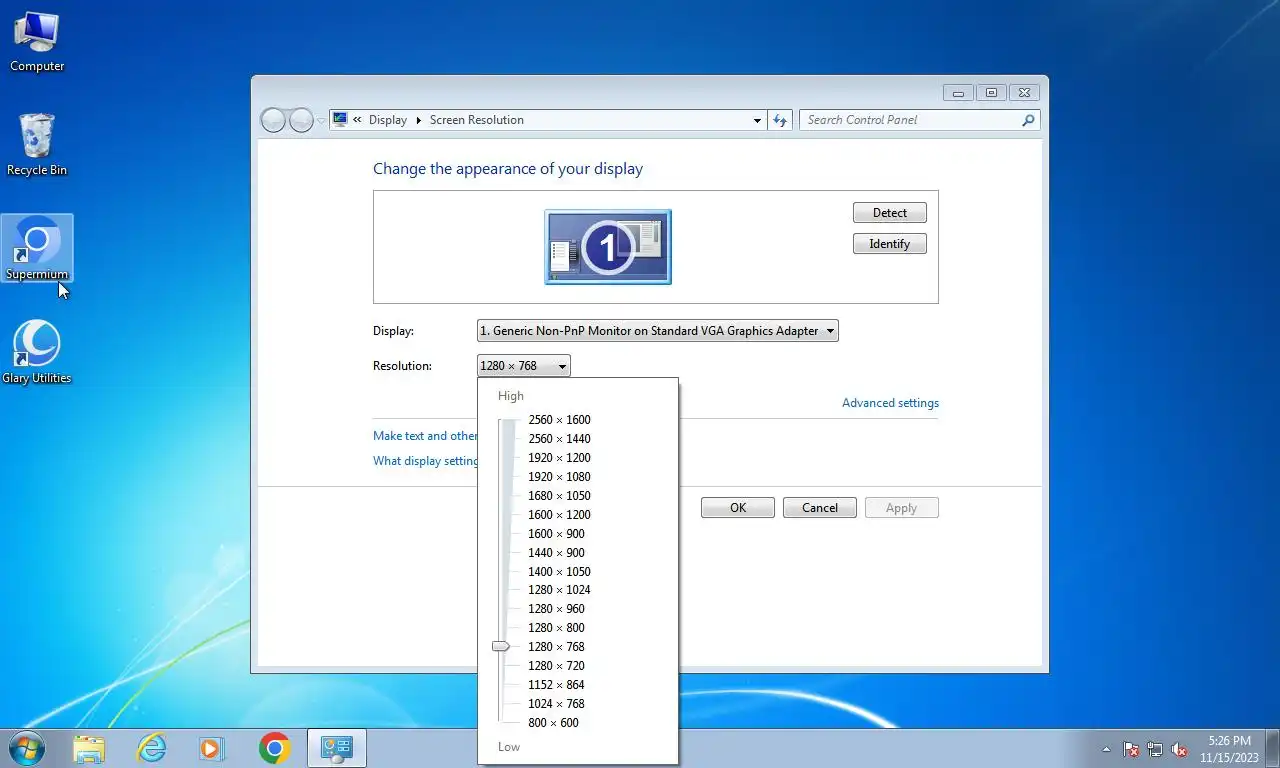
Task: Open the Computer desktop icon
Action: coord(37,42)
